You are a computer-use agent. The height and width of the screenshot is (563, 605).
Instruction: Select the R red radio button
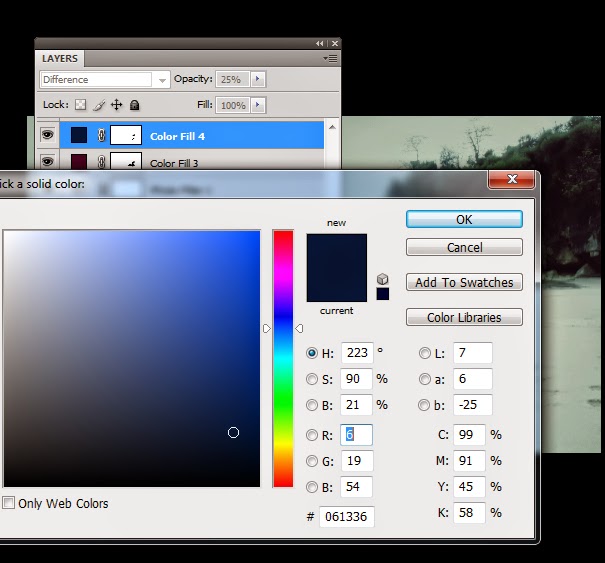[x=312, y=435]
